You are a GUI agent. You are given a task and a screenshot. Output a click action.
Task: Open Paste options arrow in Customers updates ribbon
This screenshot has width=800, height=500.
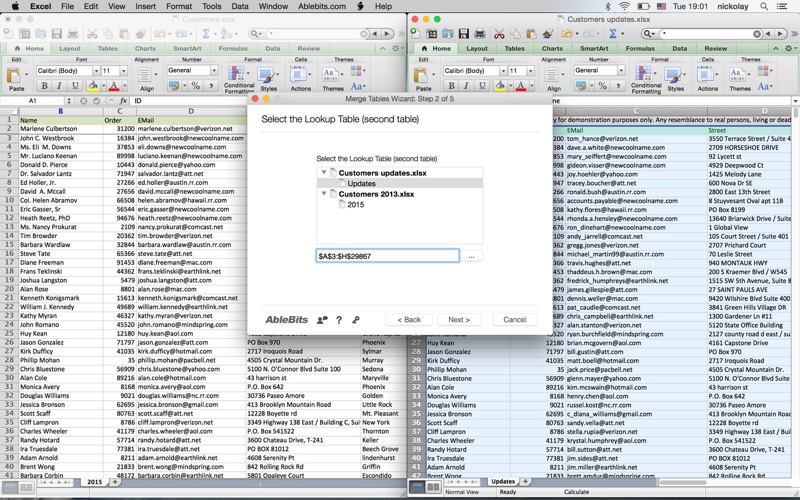pos(433,74)
